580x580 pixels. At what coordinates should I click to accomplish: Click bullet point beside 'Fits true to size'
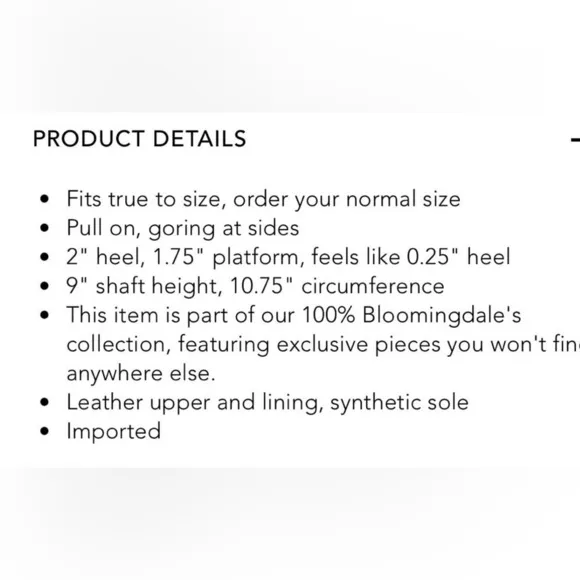click(44, 199)
